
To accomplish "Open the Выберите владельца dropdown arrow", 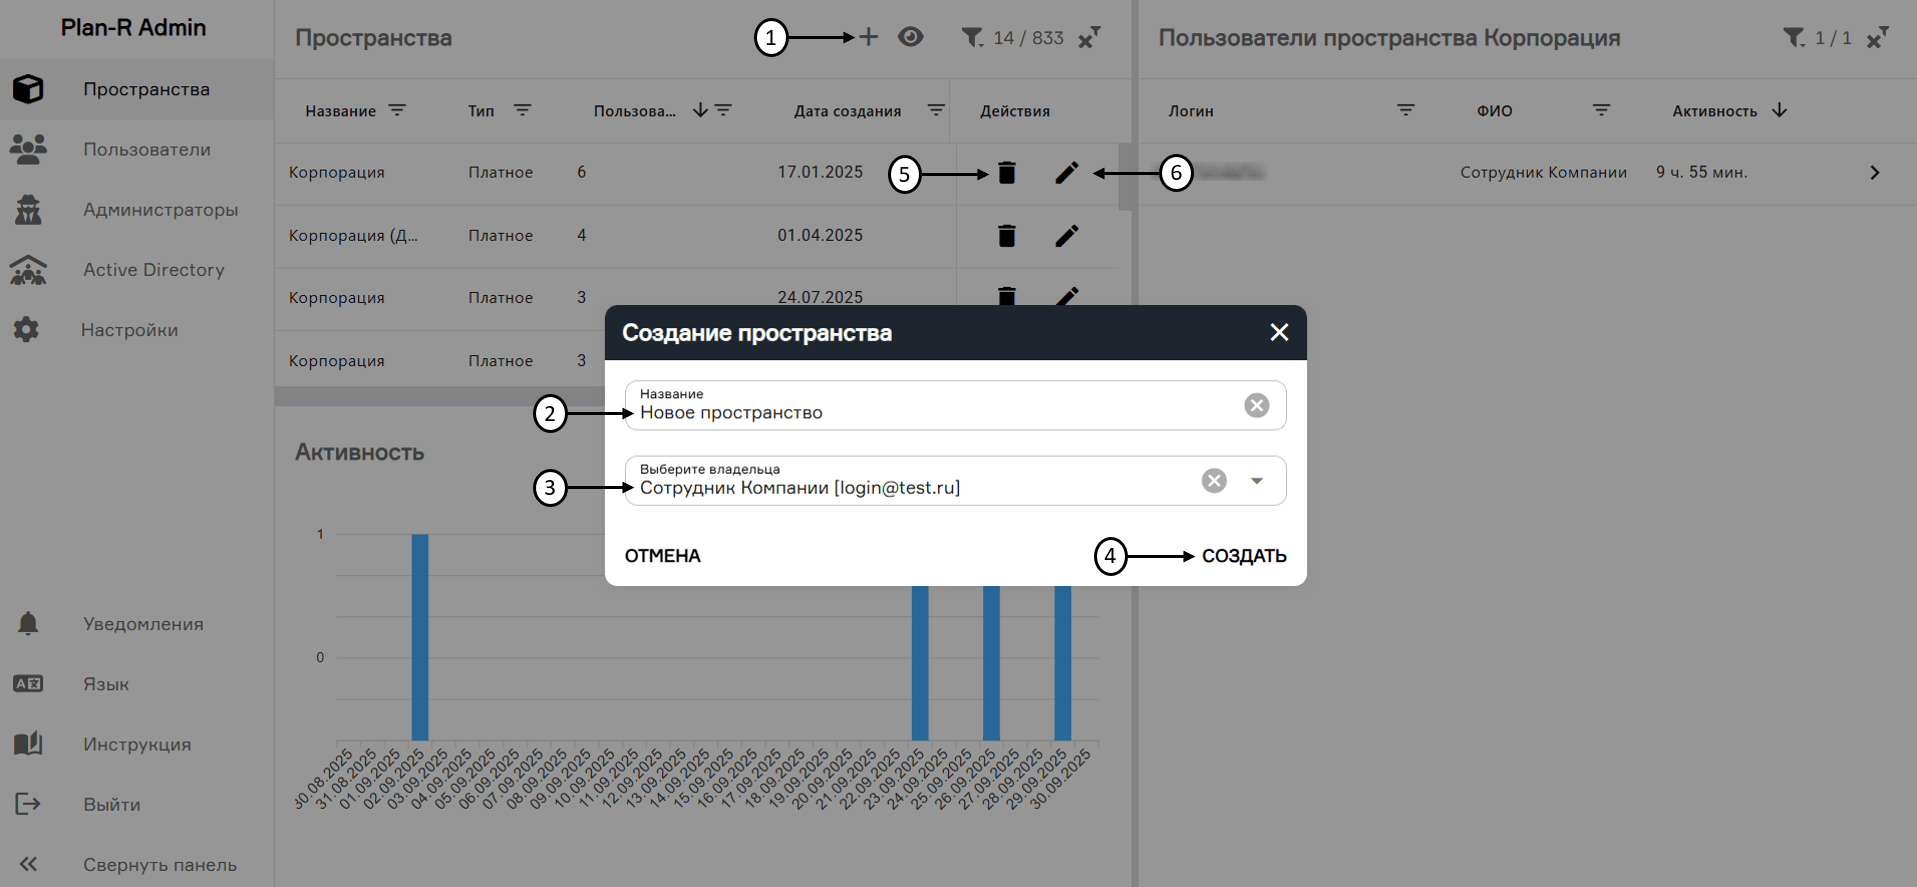I will pyautogui.click(x=1257, y=481).
